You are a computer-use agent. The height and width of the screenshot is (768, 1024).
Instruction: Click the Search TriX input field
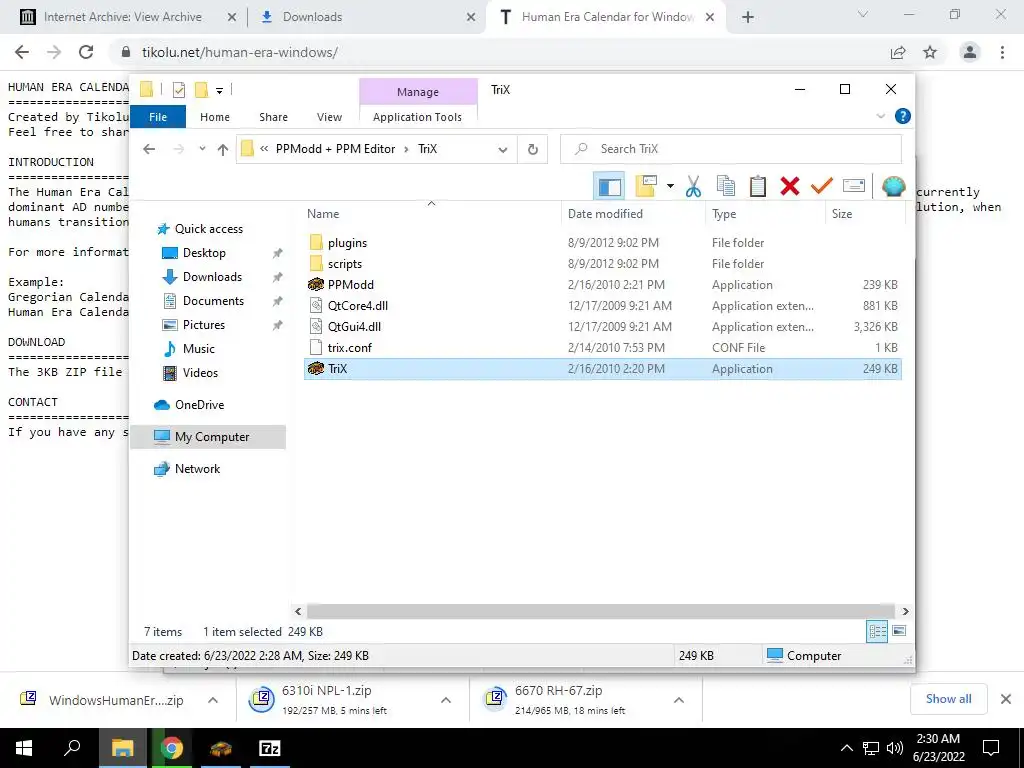pos(731,149)
